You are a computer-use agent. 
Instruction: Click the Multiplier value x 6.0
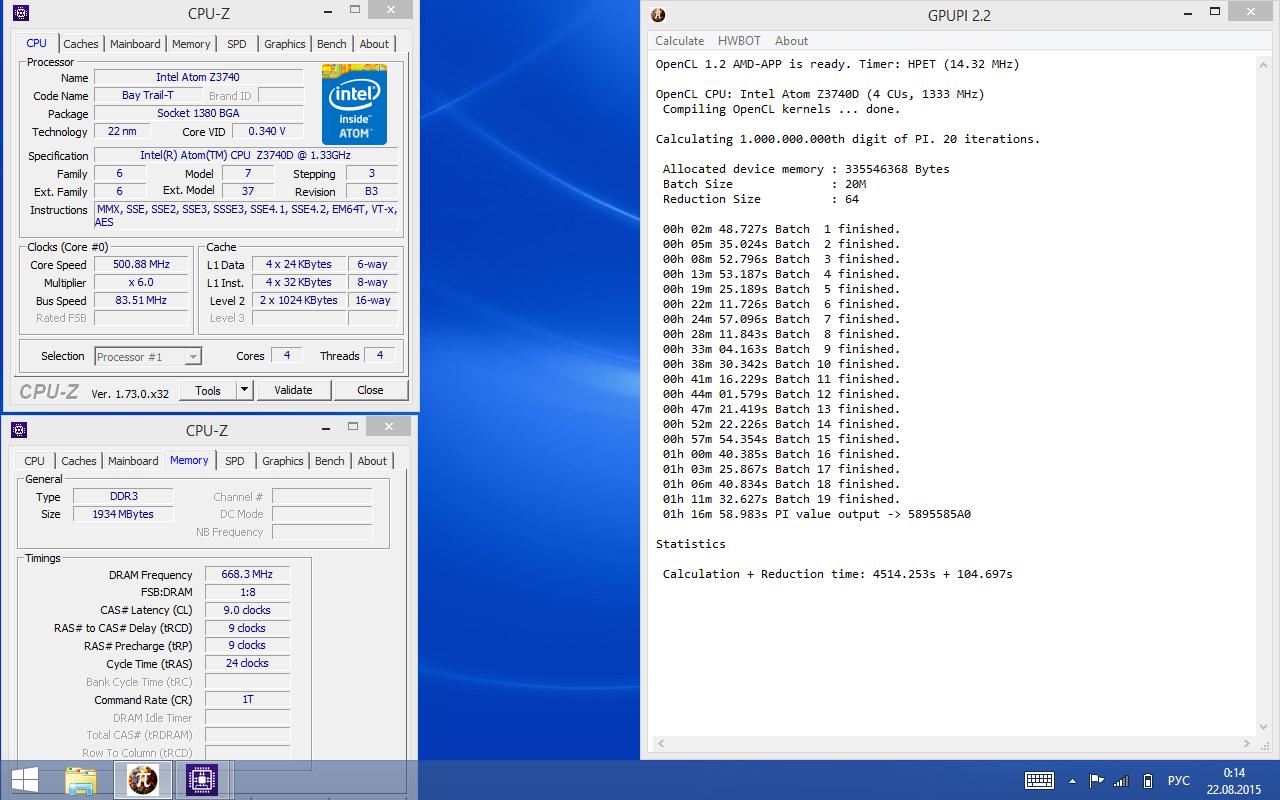tap(140, 283)
